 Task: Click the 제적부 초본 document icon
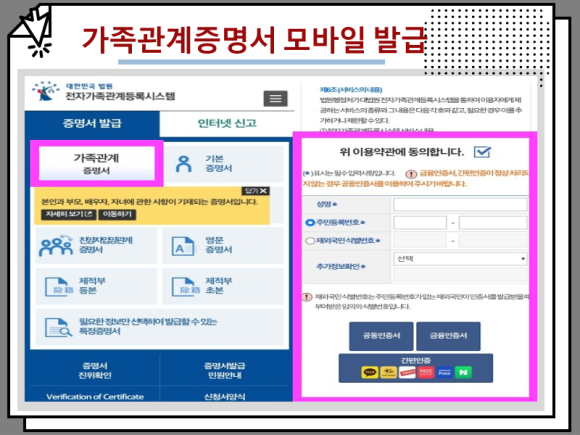click(185, 287)
